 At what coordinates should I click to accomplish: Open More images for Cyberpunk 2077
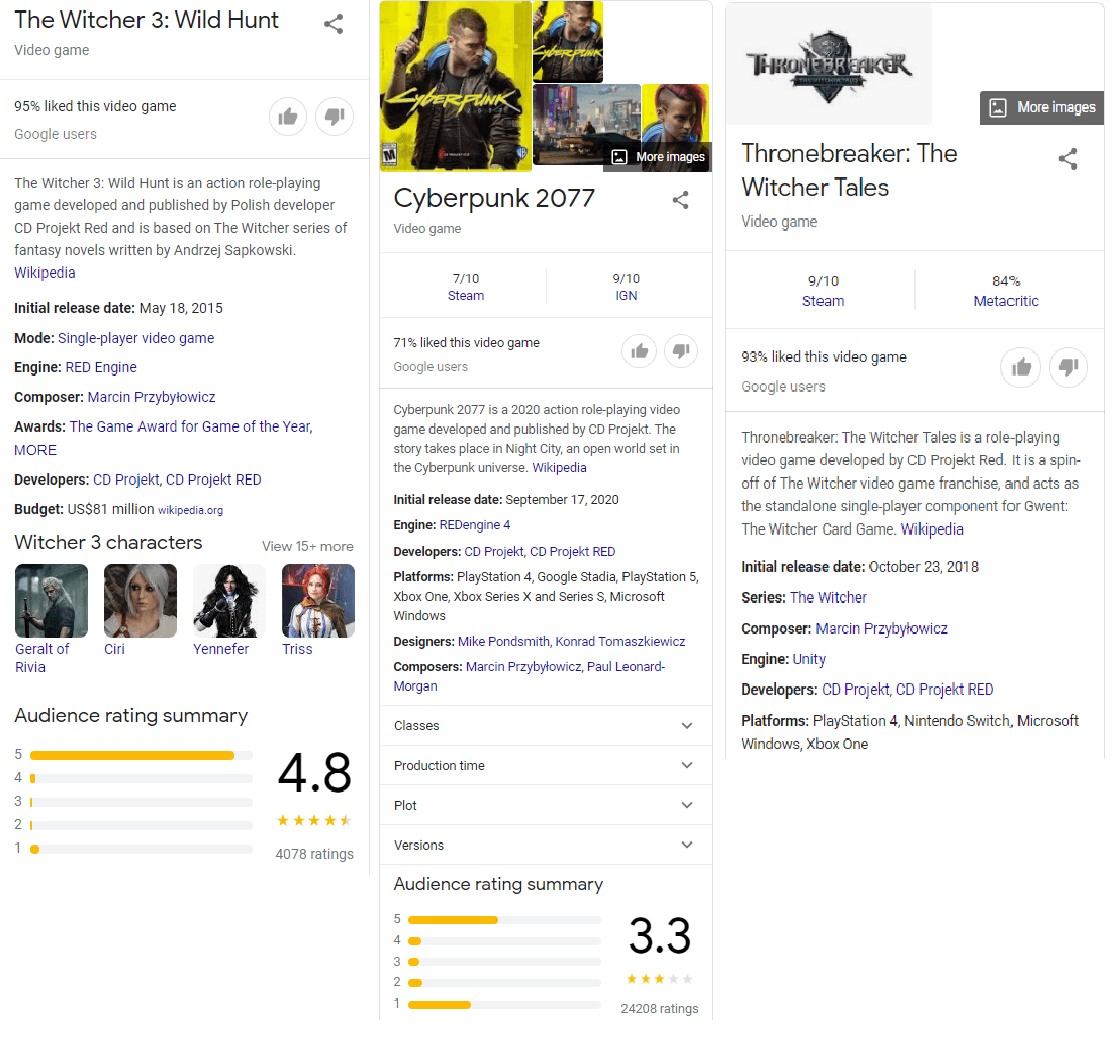click(x=658, y=156)
